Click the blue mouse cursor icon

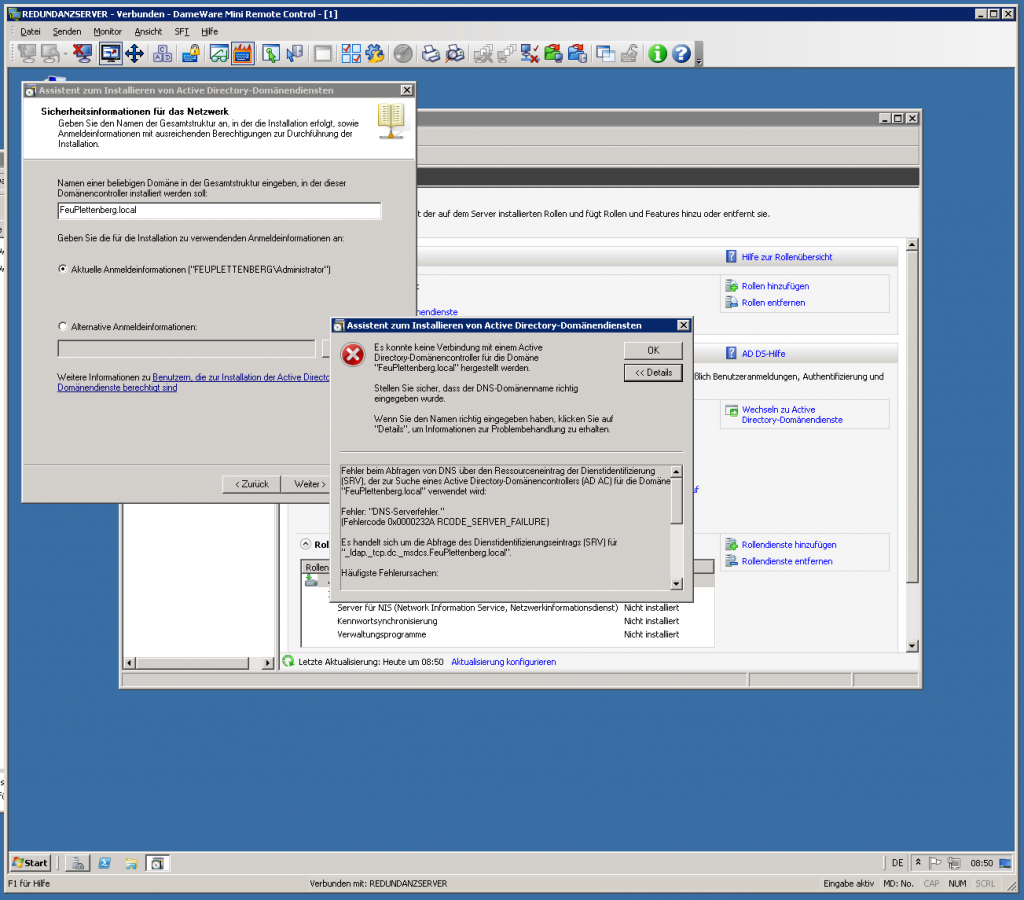coord(295,54)
